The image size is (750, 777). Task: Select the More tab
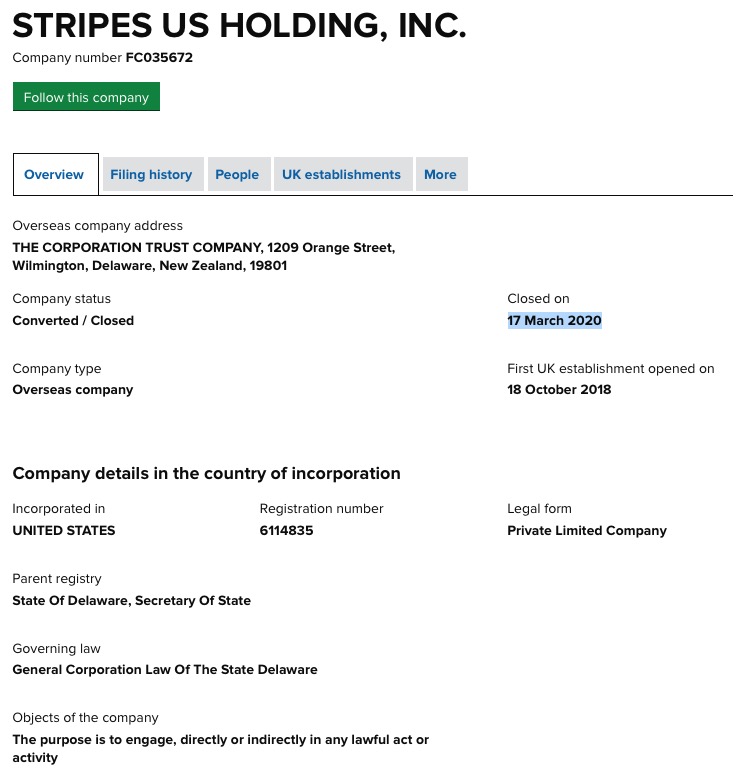(440, 174)
